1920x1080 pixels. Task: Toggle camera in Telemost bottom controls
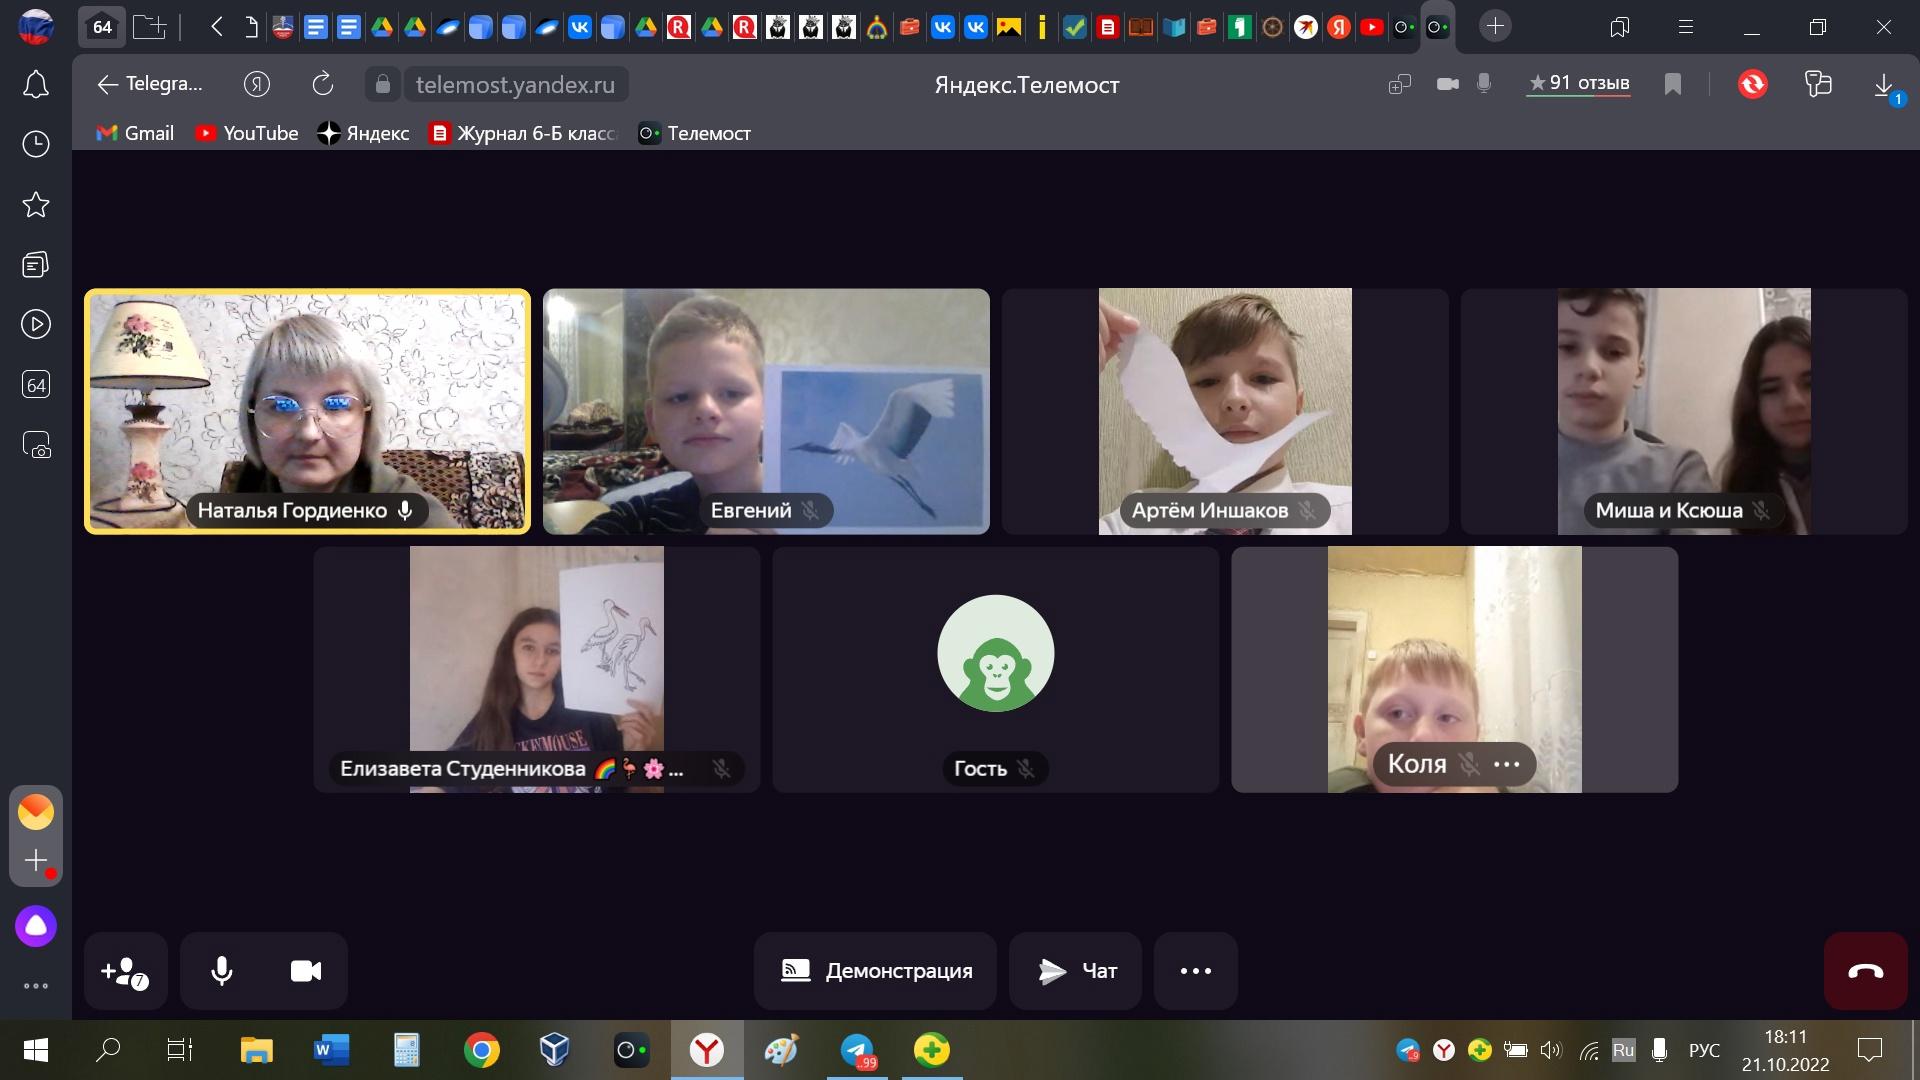(306, 971)
